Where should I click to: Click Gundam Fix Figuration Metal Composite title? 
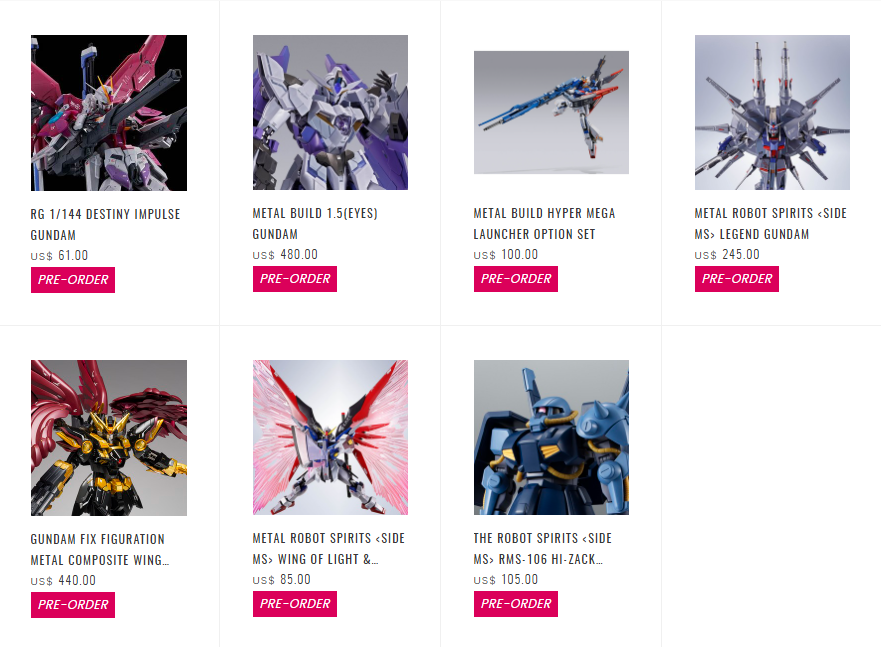point(100,549)
